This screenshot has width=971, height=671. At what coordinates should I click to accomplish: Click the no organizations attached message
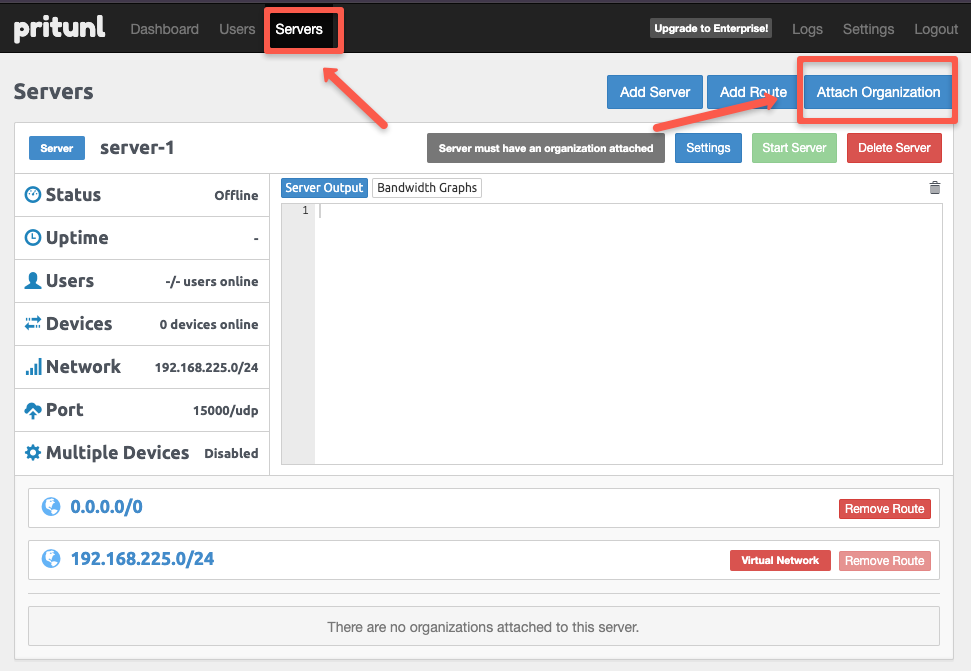click(483, 627)
